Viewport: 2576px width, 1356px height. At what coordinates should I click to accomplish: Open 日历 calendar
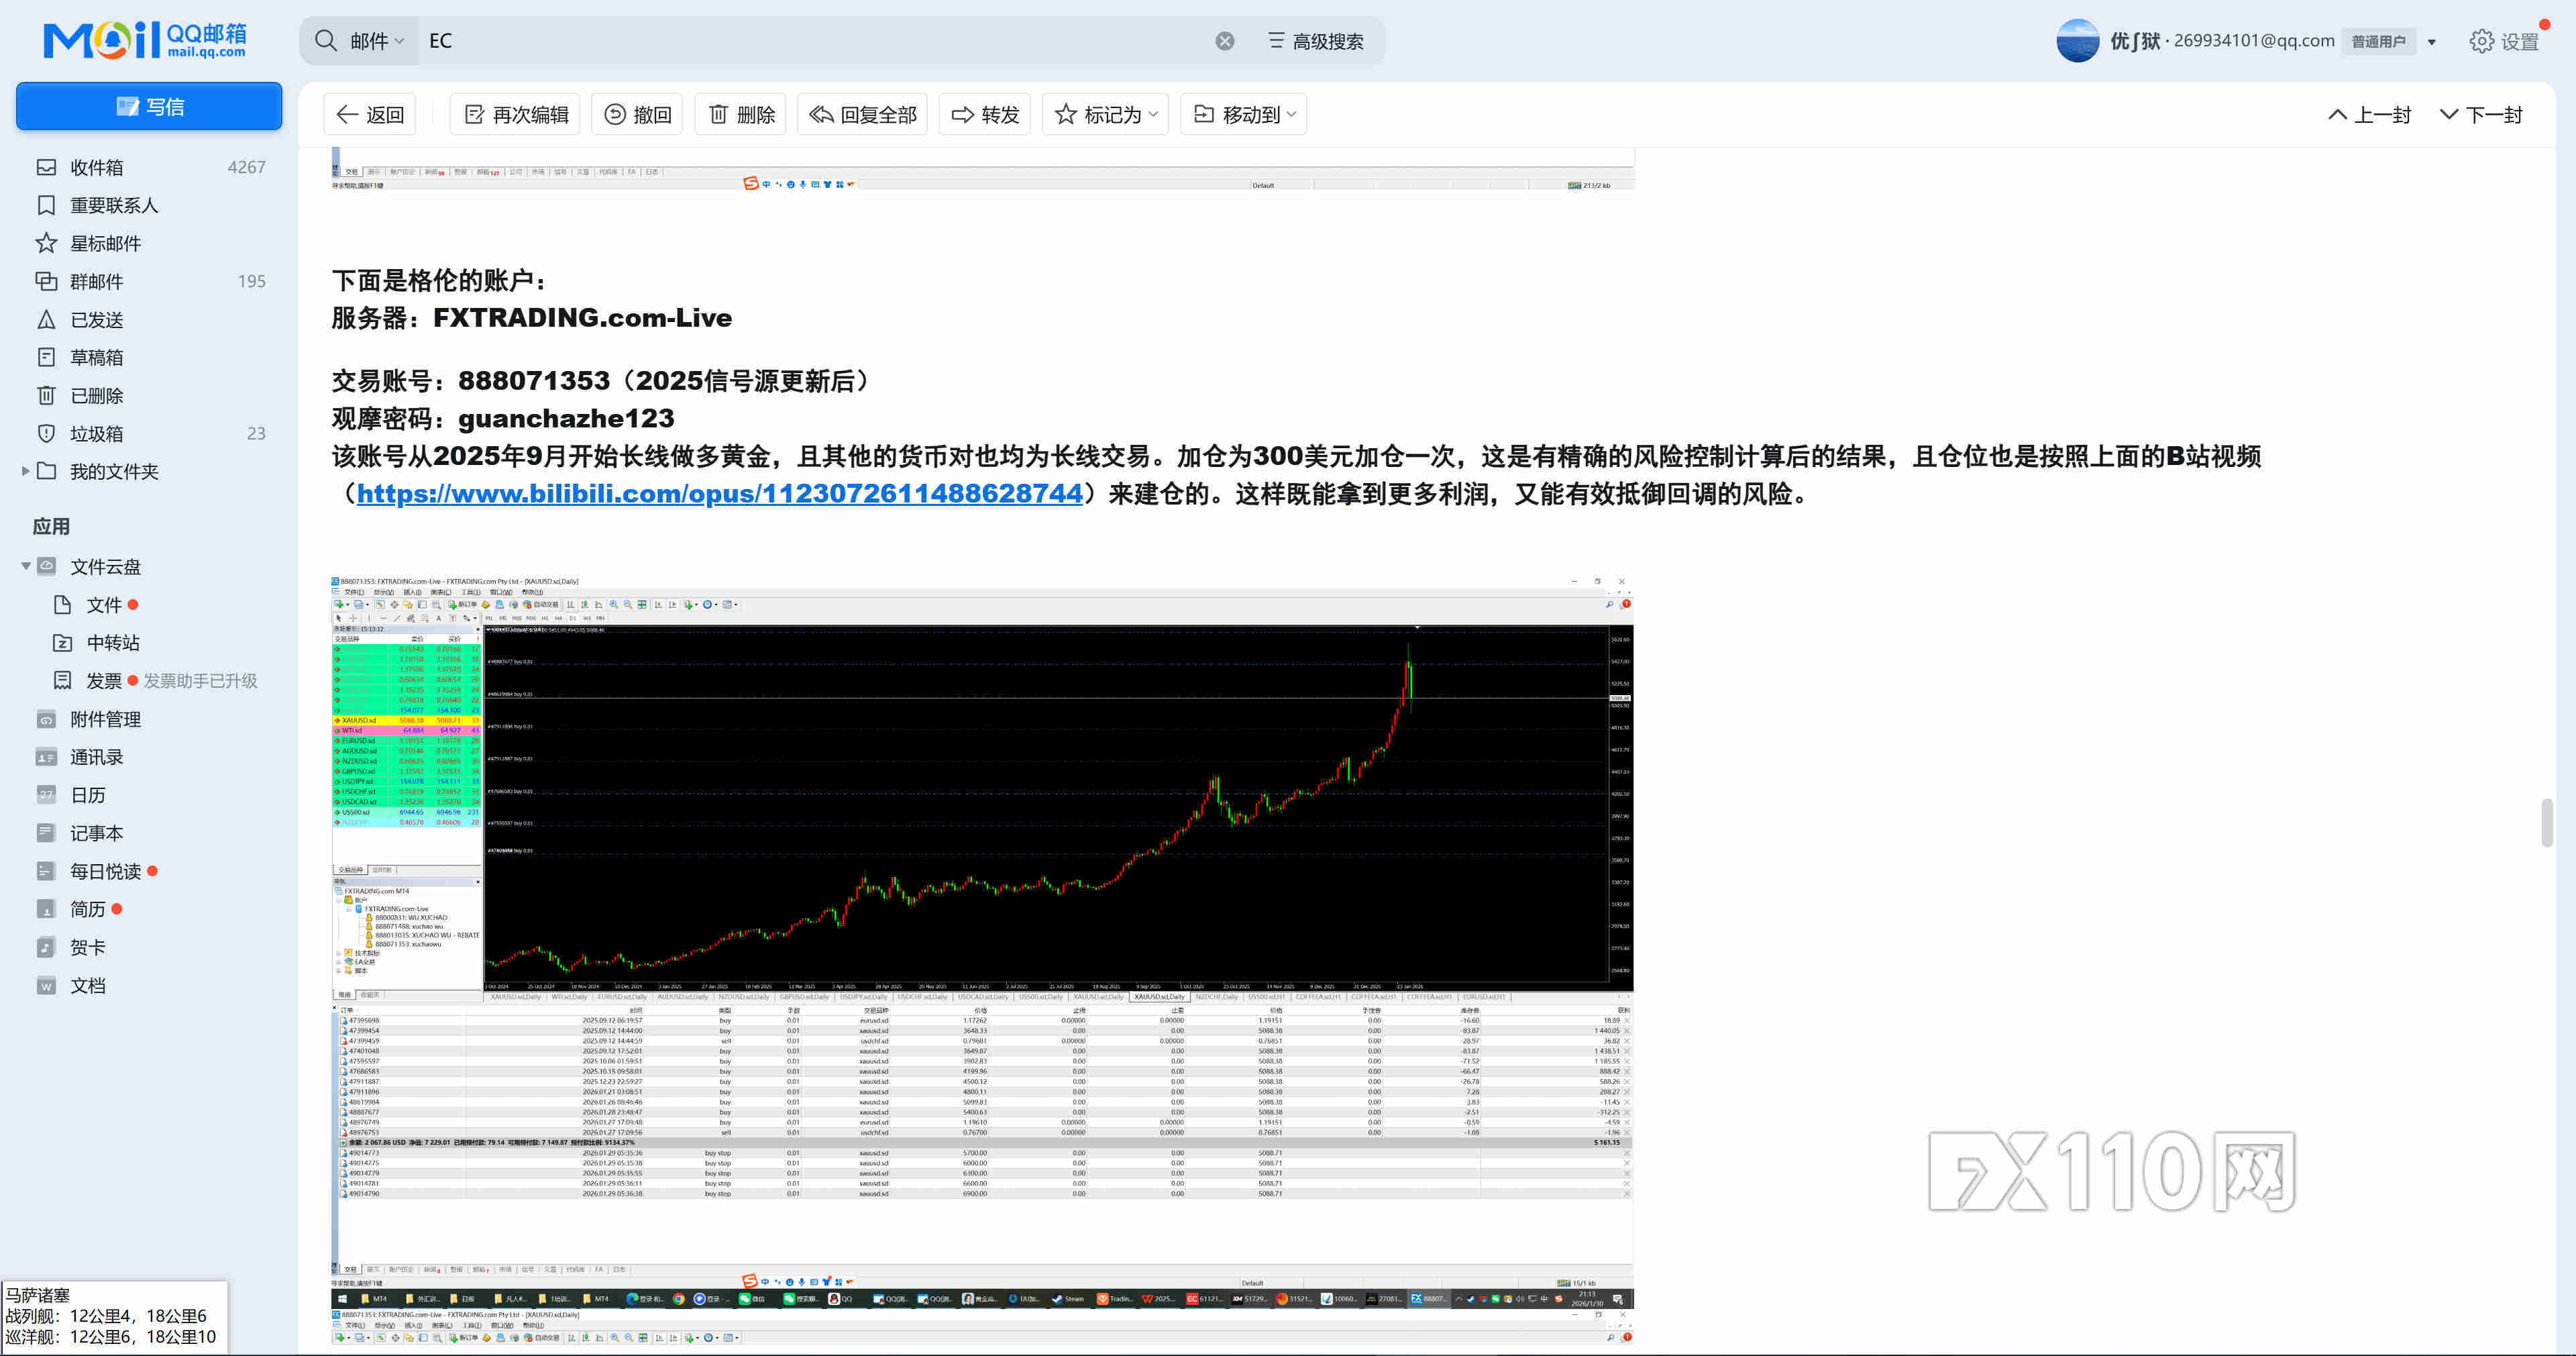[87, 794]
